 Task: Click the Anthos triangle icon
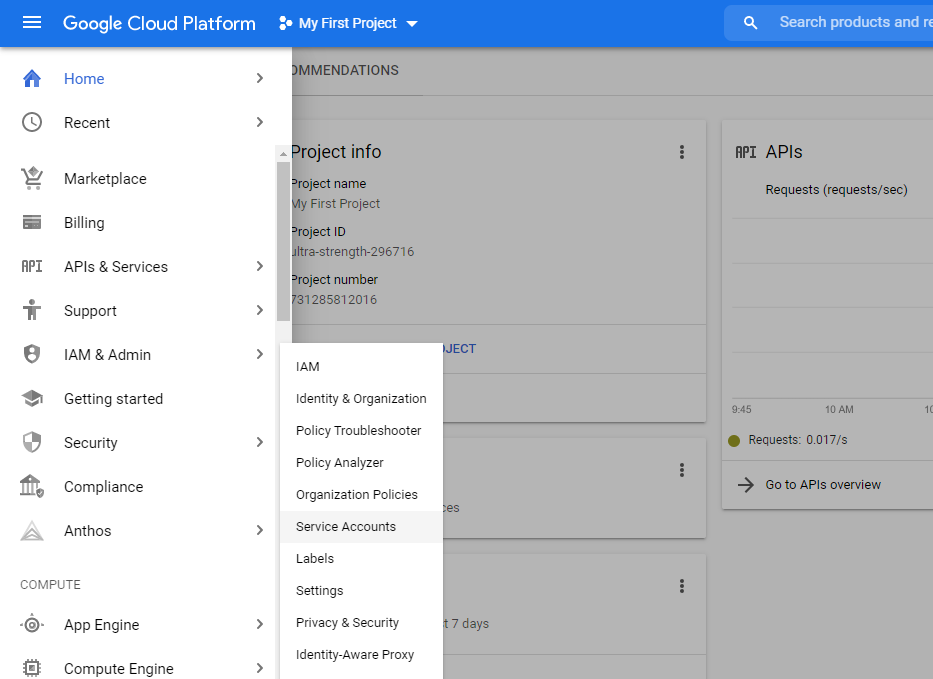[32, 530]
